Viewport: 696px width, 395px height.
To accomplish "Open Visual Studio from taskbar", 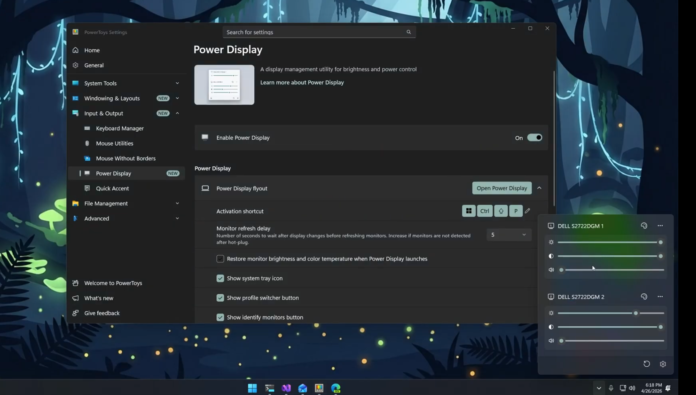I will coord(286,388).
